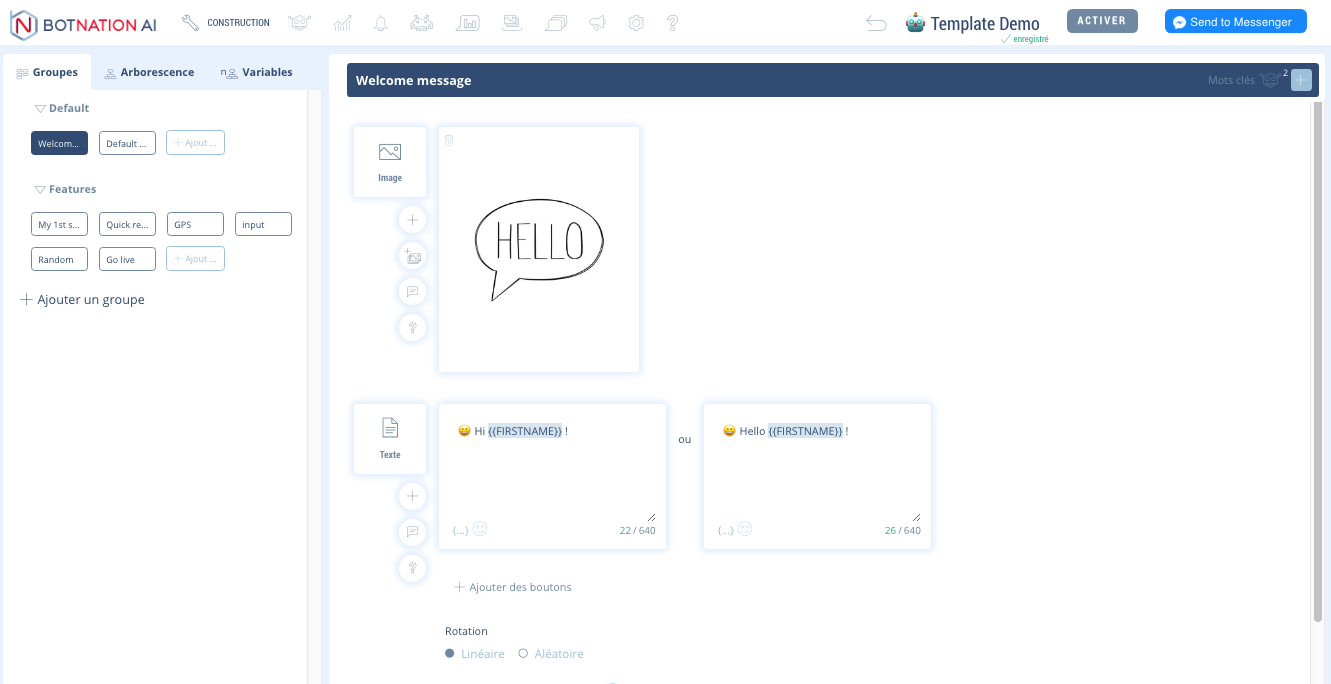Select the Linéaire rotation option
This screenshot has width=1331, height=684.
tap(450, 654)
